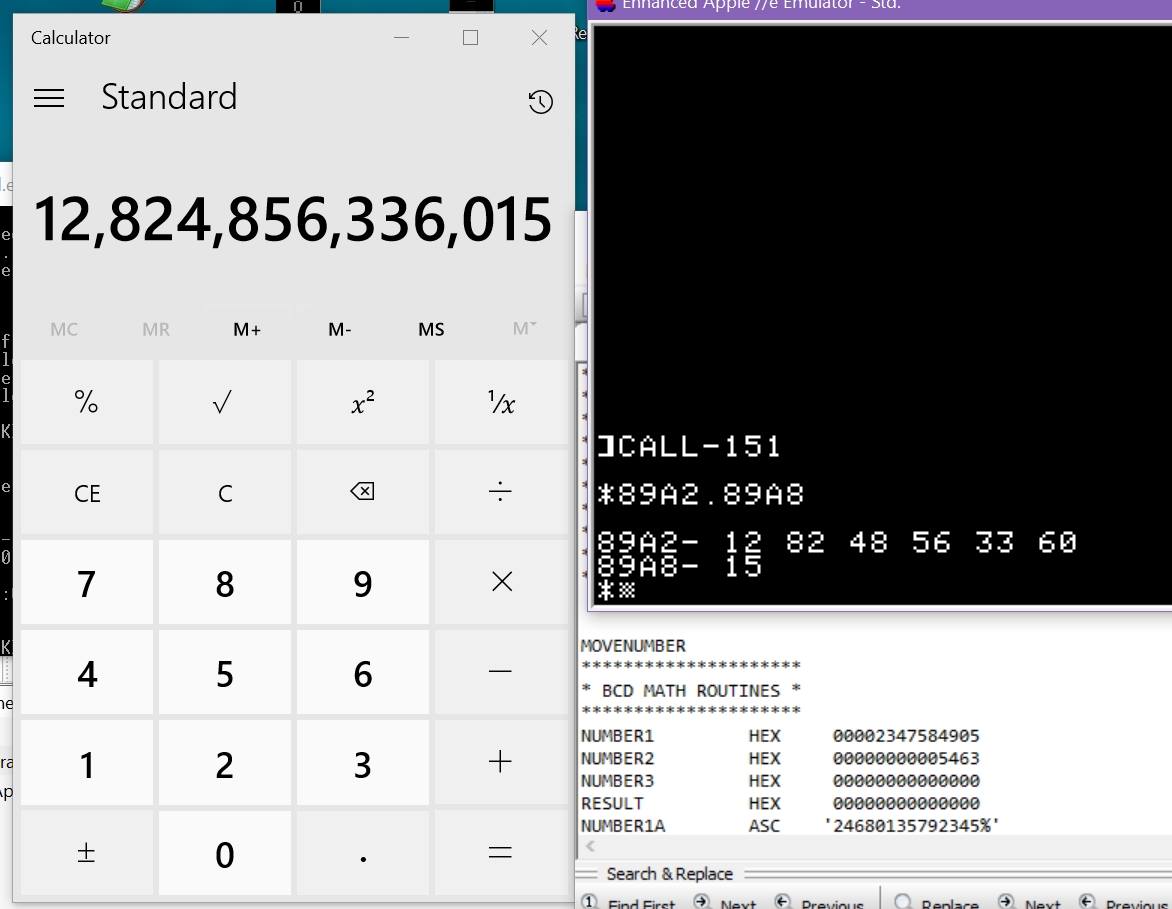Click the 89A2- memory dump line

click(x=836, y=541)
